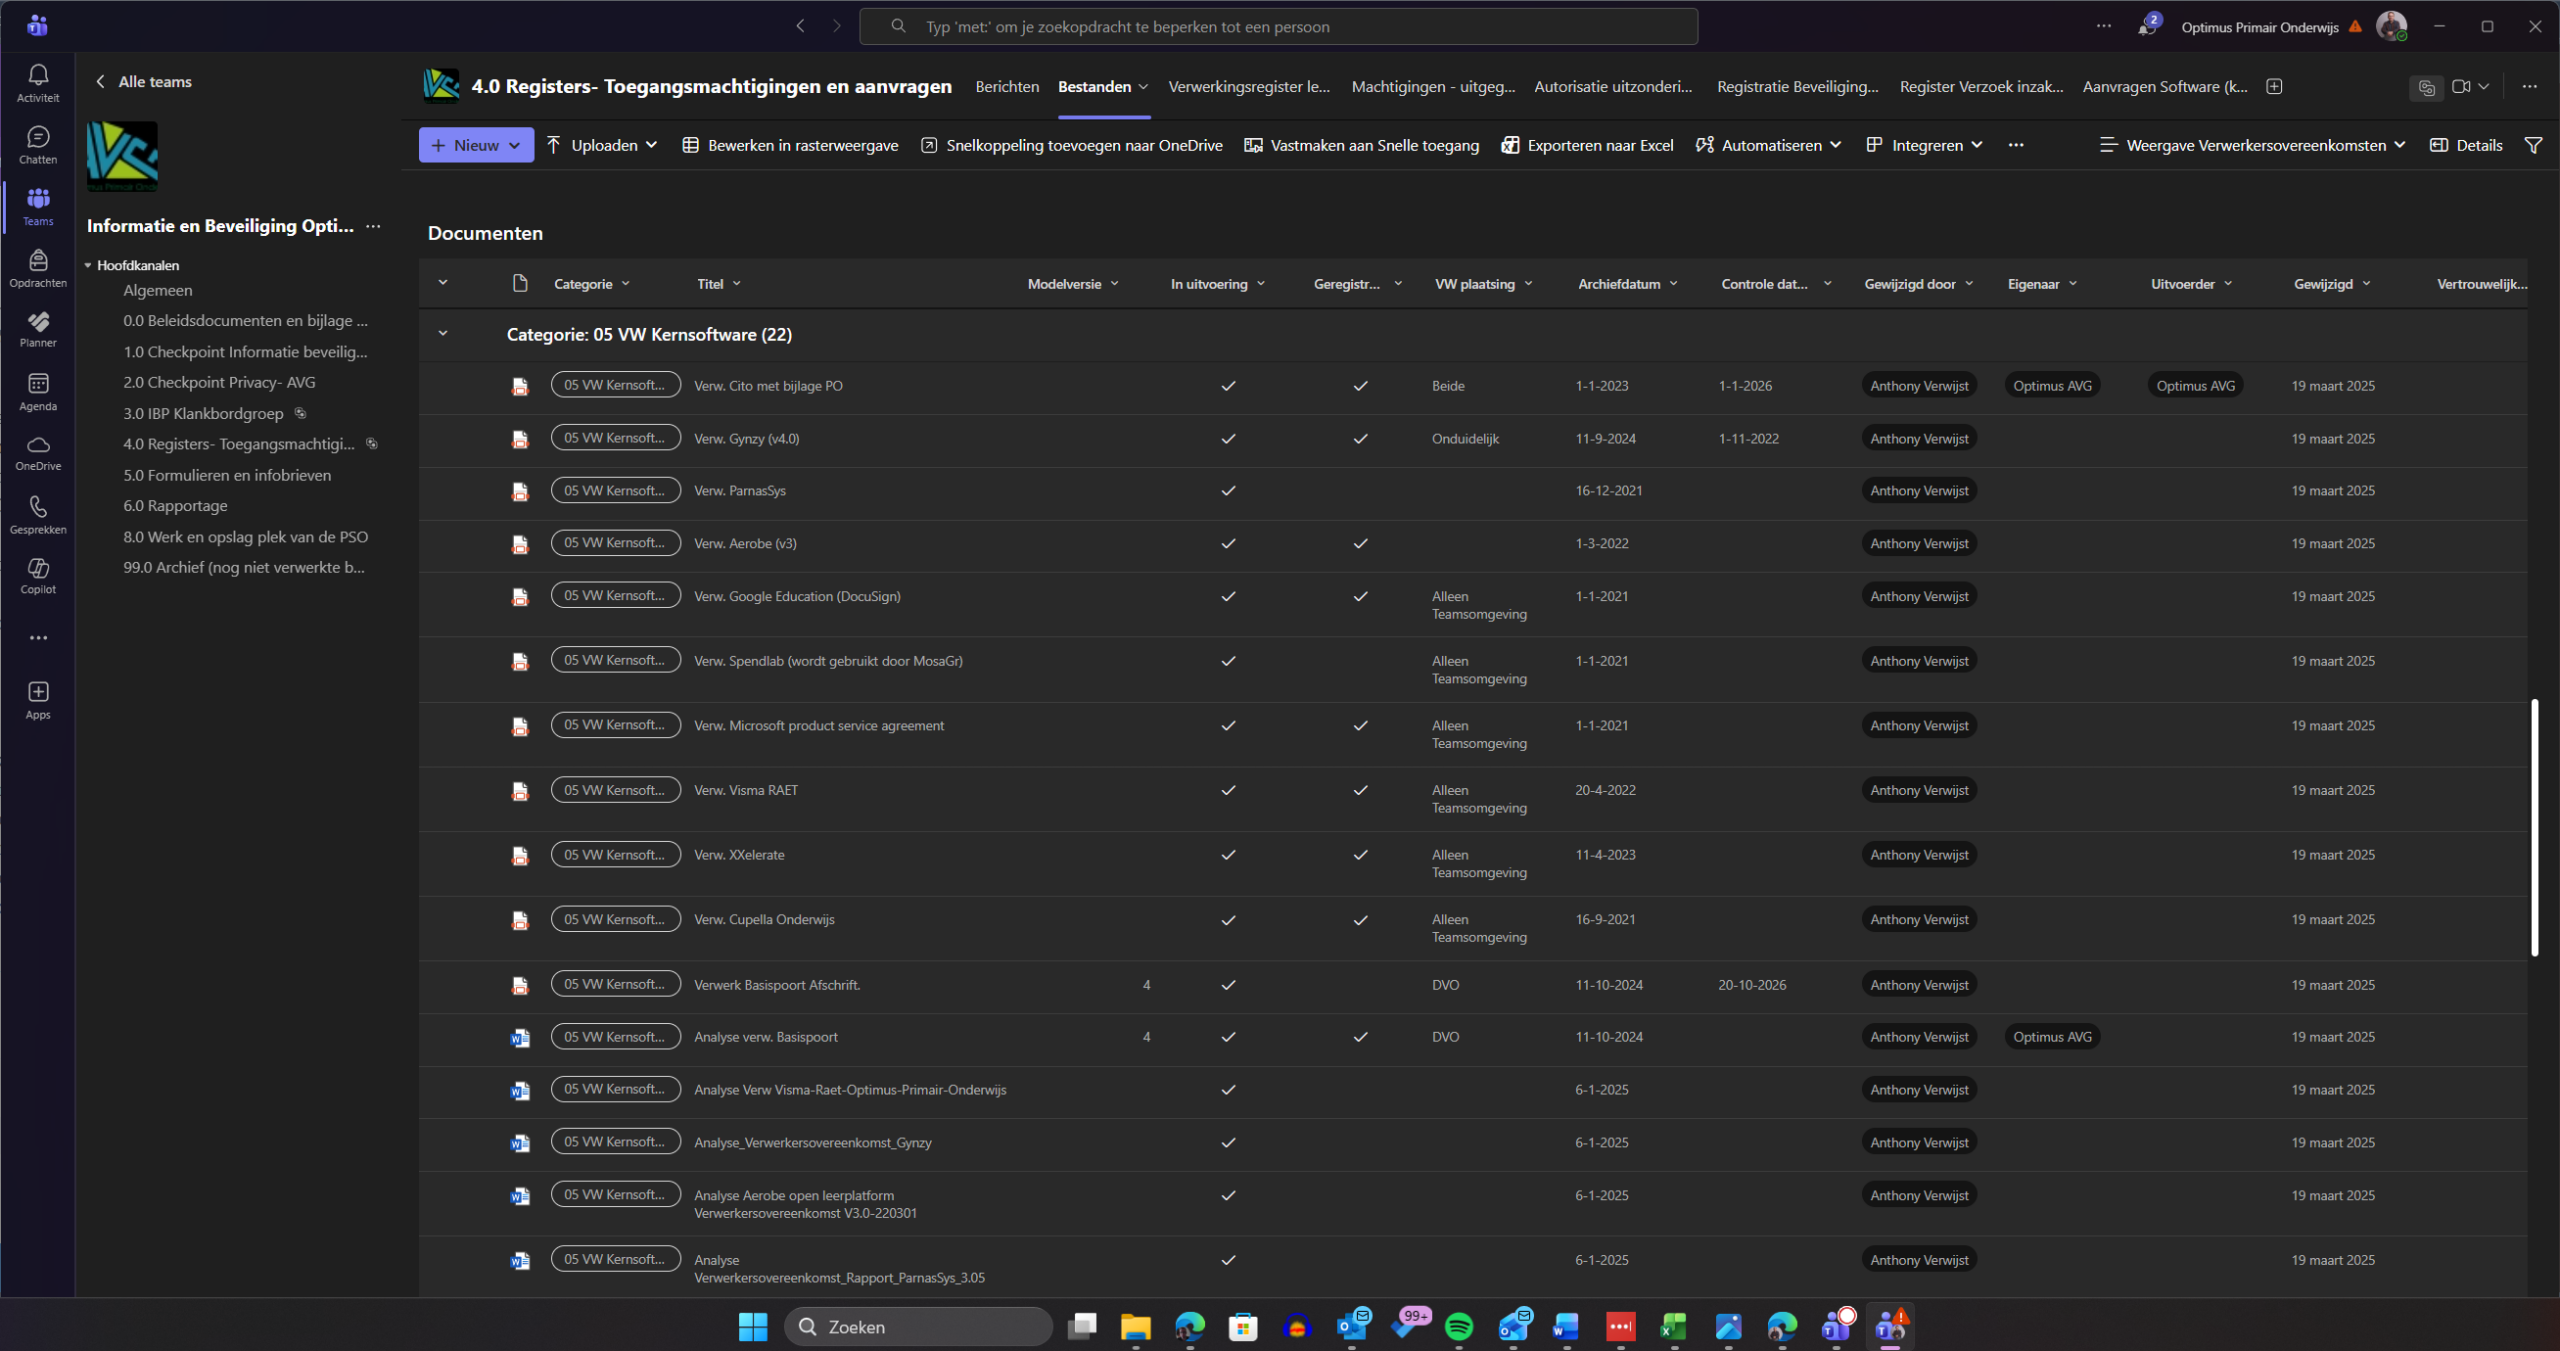Open Spotify from the taskbar
The height and width of the screenshot is (1351, 2560).
pyautogui.click(x=1459, y=1327)
